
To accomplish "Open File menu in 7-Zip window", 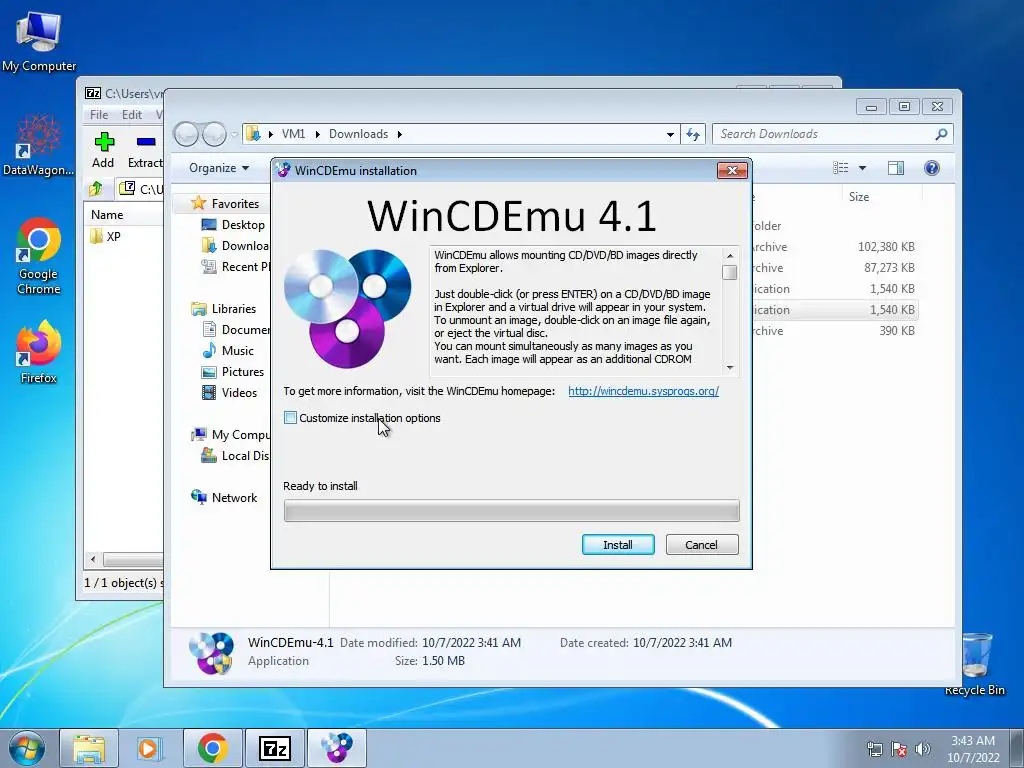I will 99,114.
